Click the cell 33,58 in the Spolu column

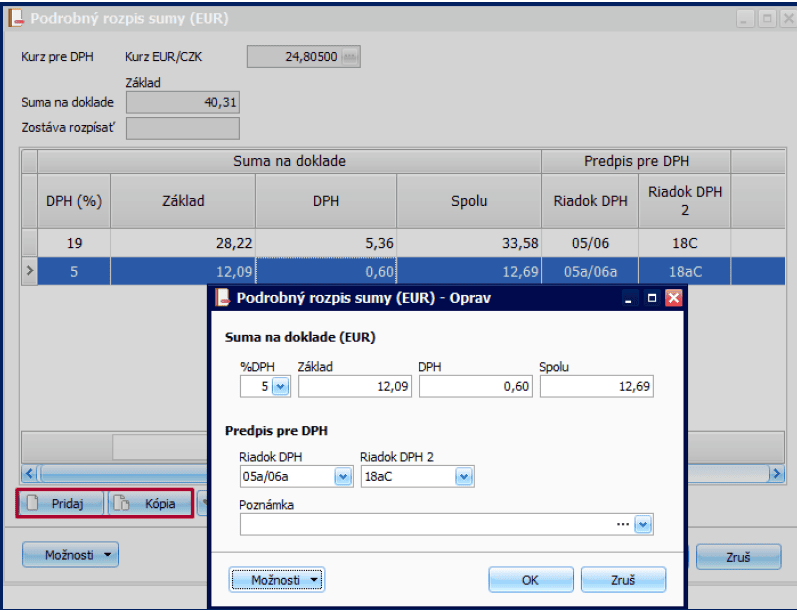click(469, 243)
